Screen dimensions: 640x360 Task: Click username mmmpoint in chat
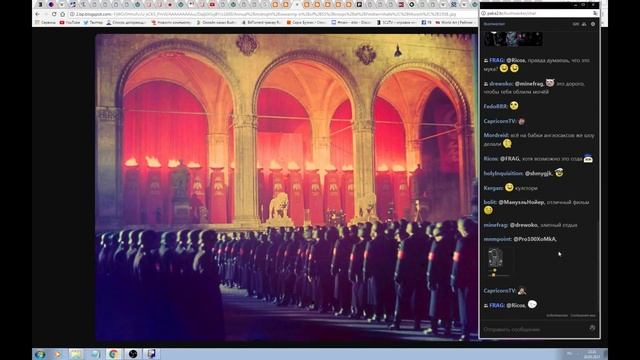point(497,239)
